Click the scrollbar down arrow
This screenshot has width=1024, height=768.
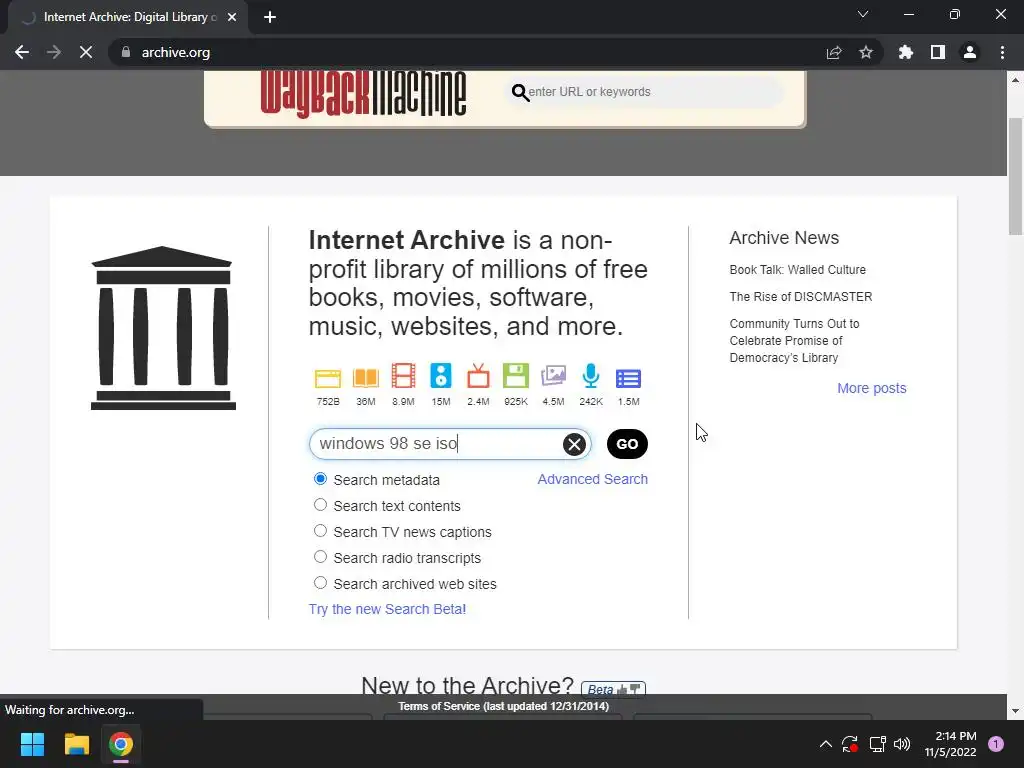click(1015, 711)
